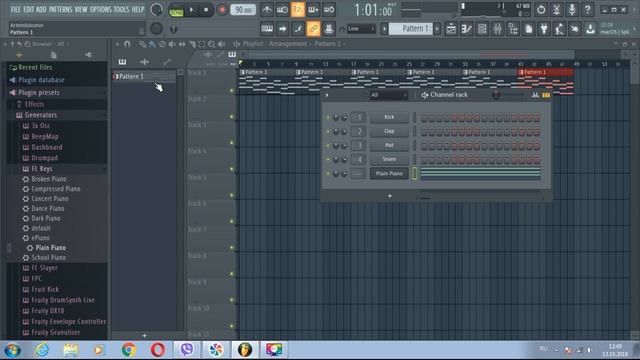Viewport: 640px width, 360px height.
Task: Toggle the link/multilink controllers icon
Action: pyautogui.click(x=313, y=29)
